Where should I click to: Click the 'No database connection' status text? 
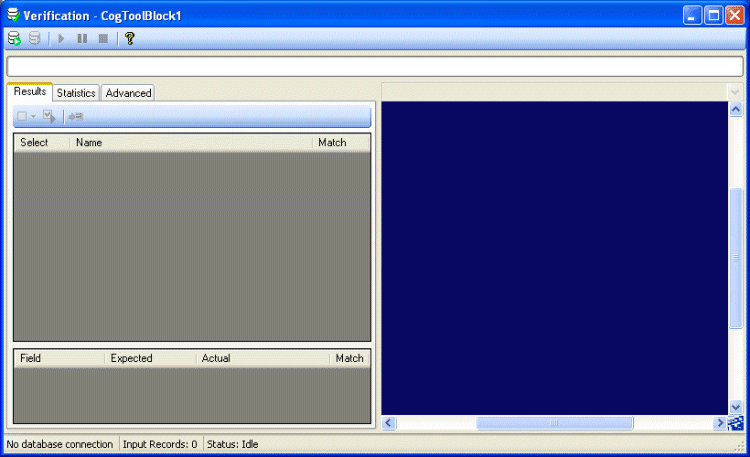(60, 445)
